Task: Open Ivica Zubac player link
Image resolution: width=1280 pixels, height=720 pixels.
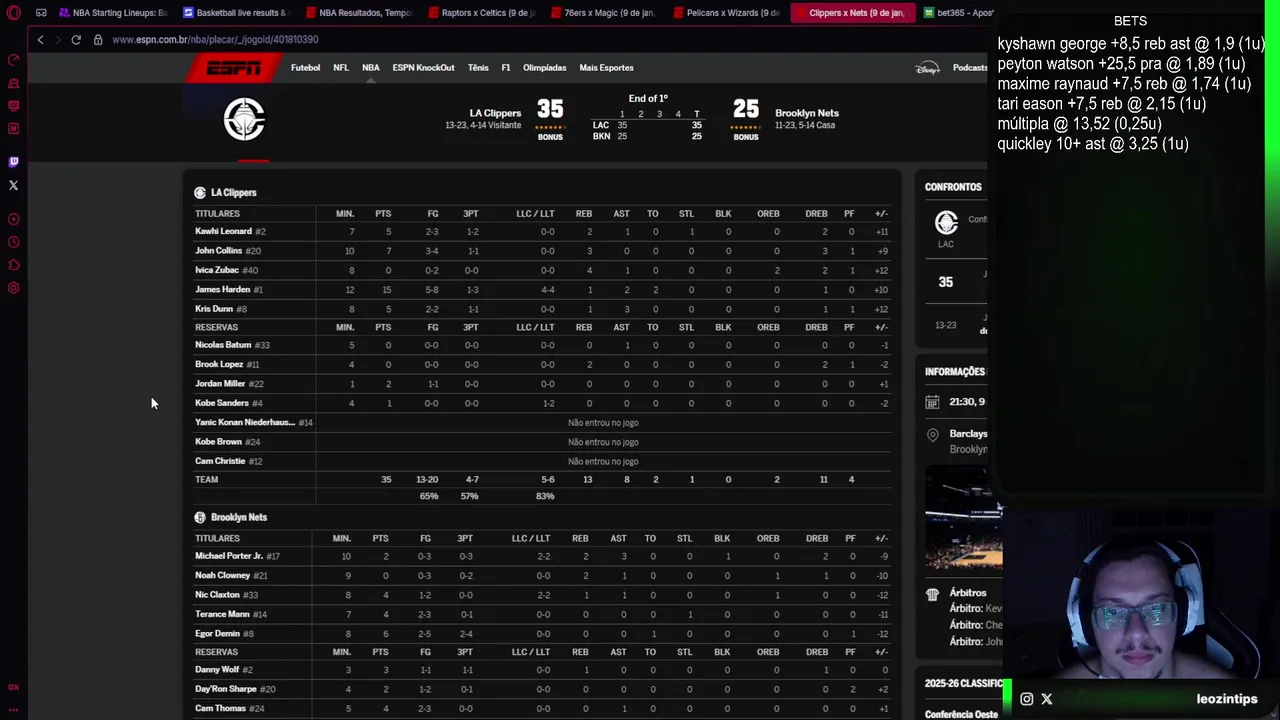Action: (x=217, y=270)
